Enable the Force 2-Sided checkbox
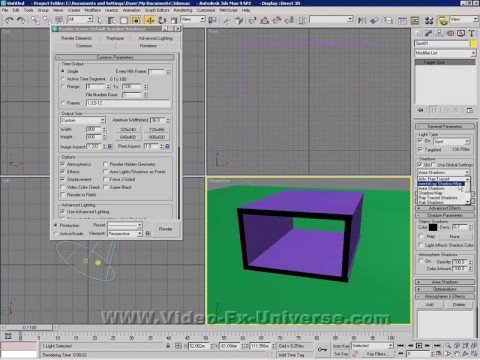The width and height of the screenshot is (480, 360). [105, 179]
